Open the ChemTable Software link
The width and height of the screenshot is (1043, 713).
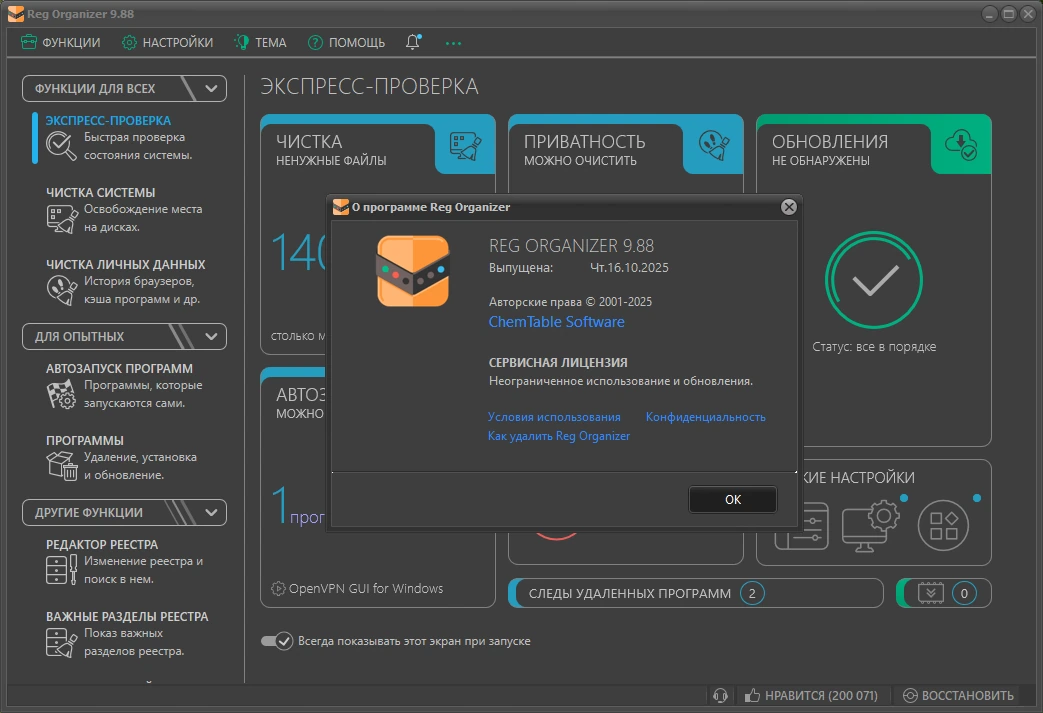pos(556,322)
